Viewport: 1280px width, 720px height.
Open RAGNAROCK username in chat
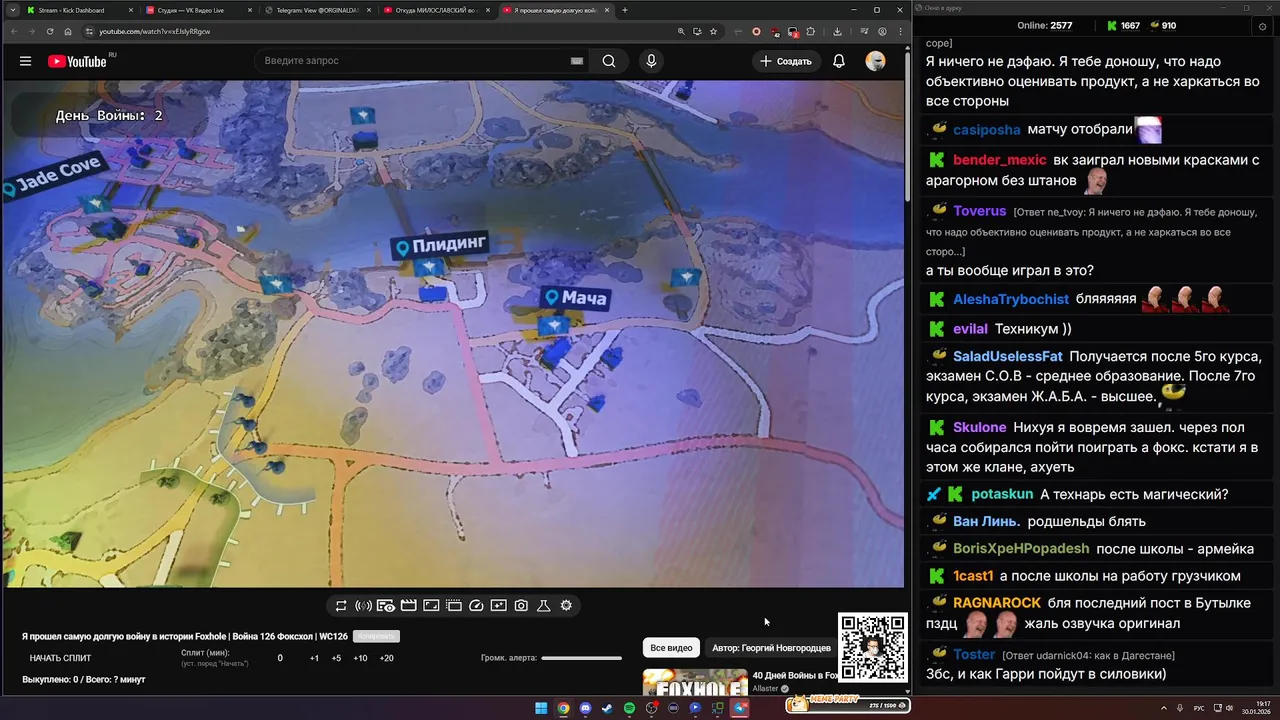click(997, 603)
